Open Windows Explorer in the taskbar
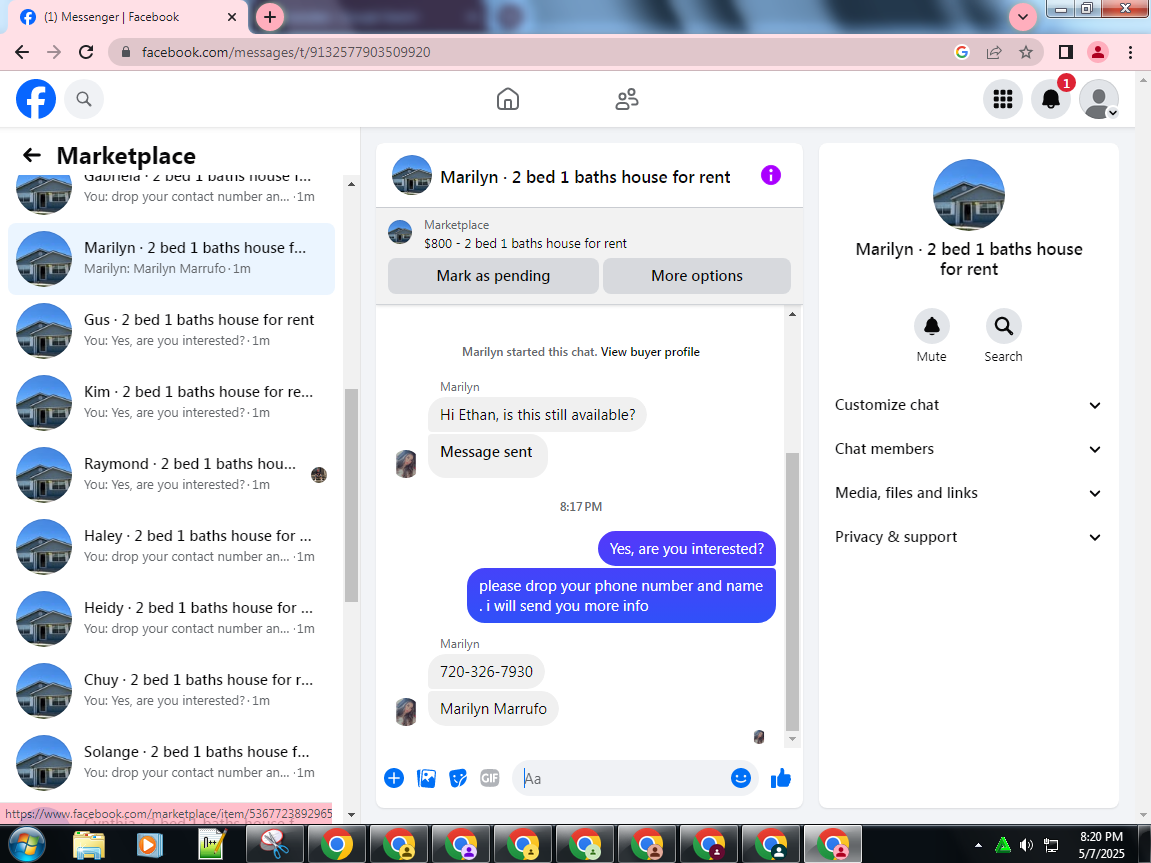 click(x=89, y=845)
